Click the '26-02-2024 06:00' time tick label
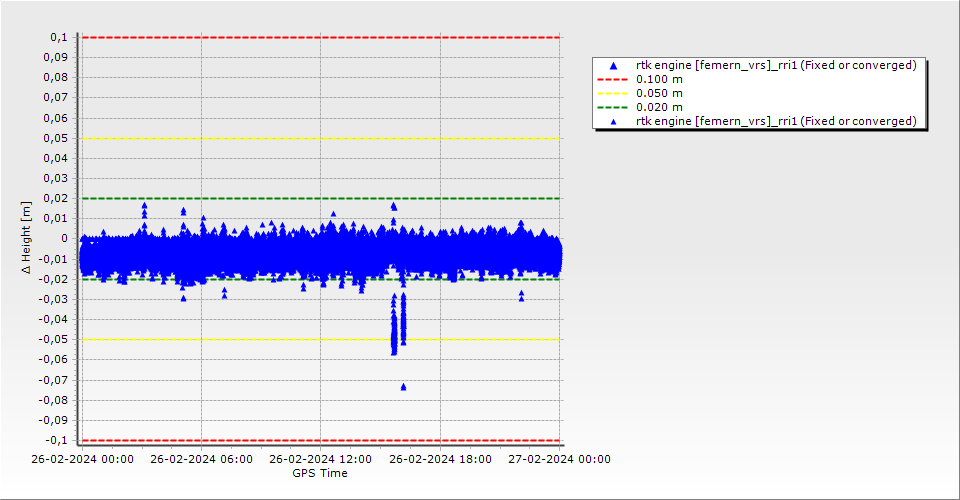 (201, 460)
